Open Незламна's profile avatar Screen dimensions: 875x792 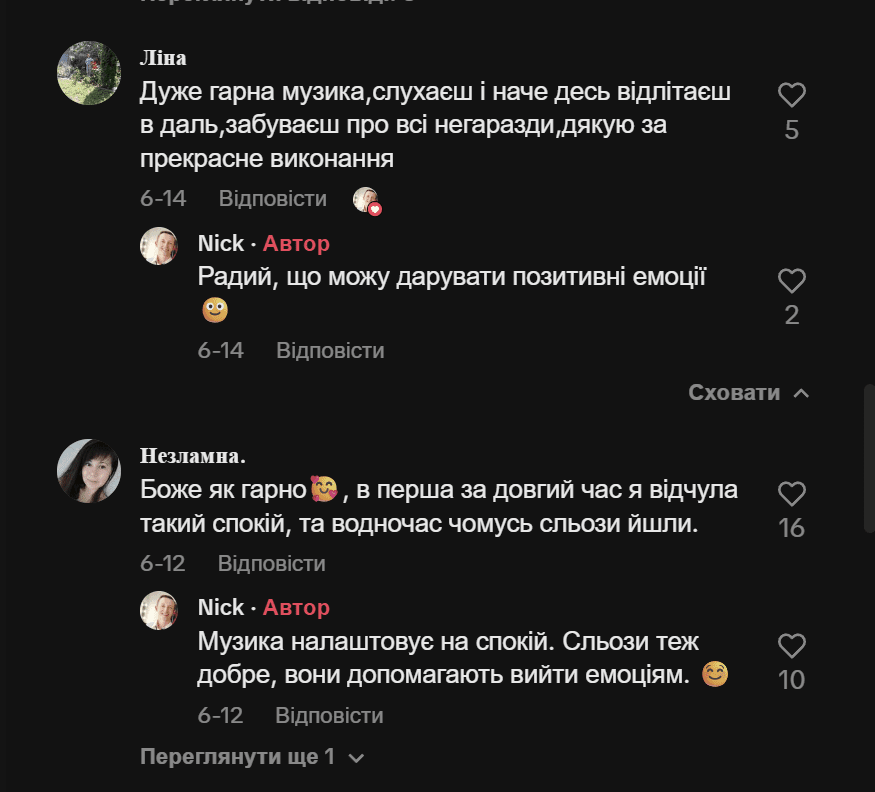coord(89,470)
